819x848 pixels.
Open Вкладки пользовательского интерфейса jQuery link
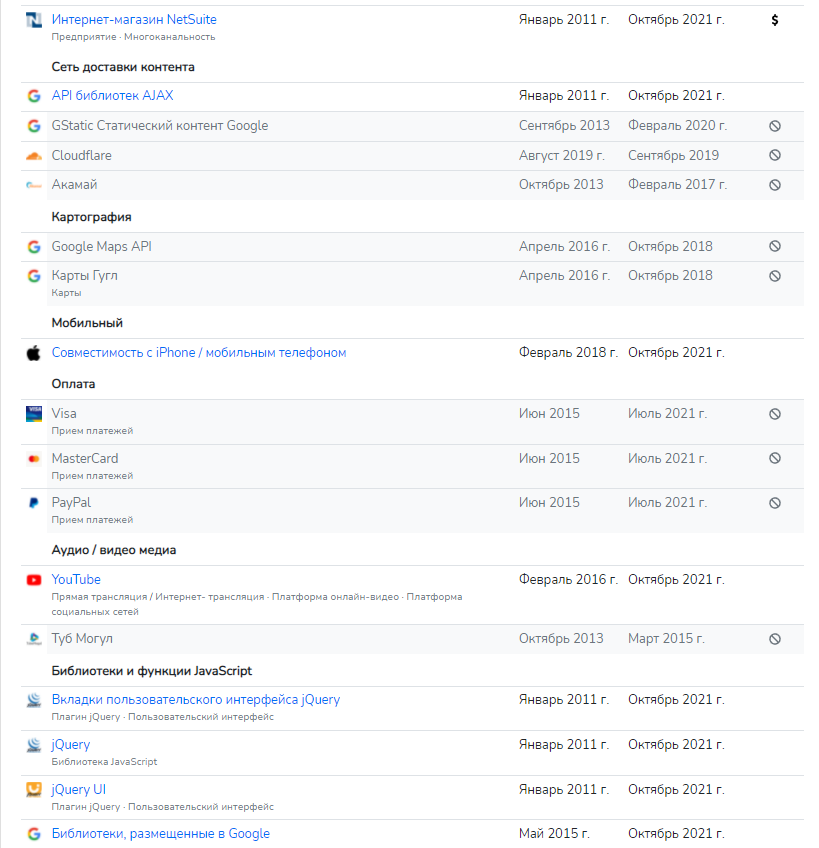pyautogui.click(x=196, y=700)
